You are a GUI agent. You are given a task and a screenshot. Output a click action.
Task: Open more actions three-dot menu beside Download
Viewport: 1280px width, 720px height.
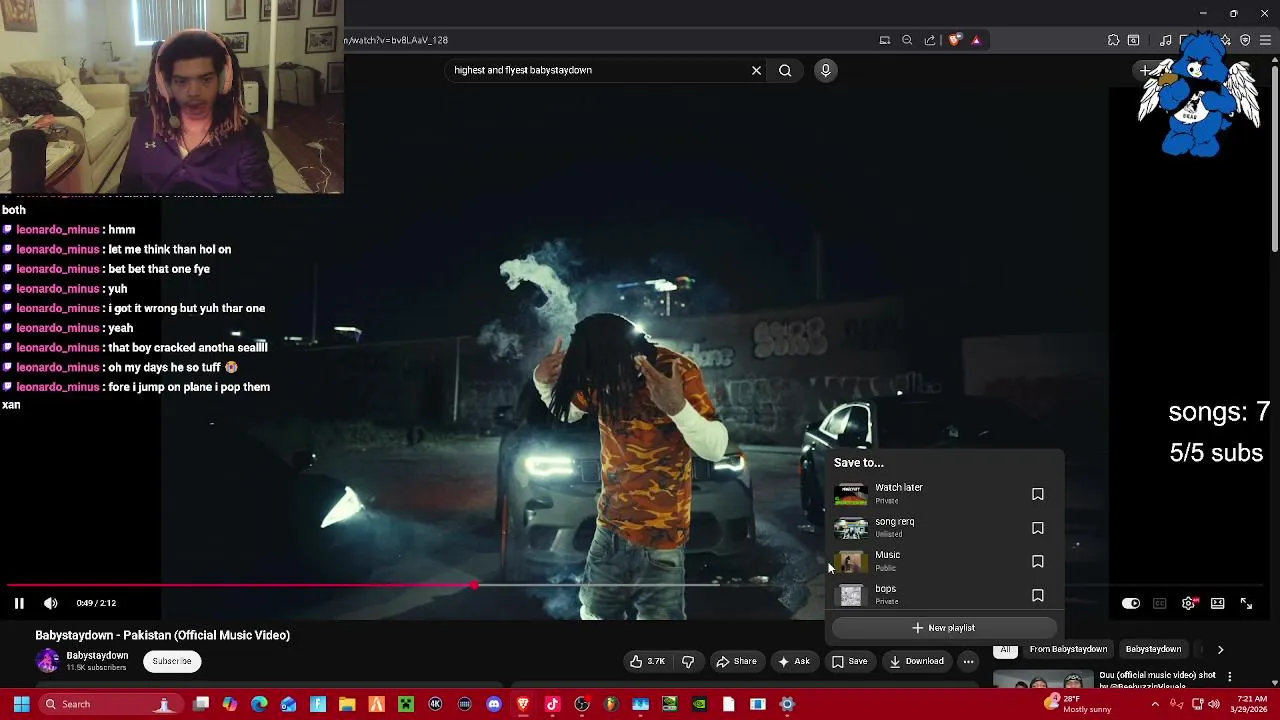pyautogui.click(x=968, y=661)
